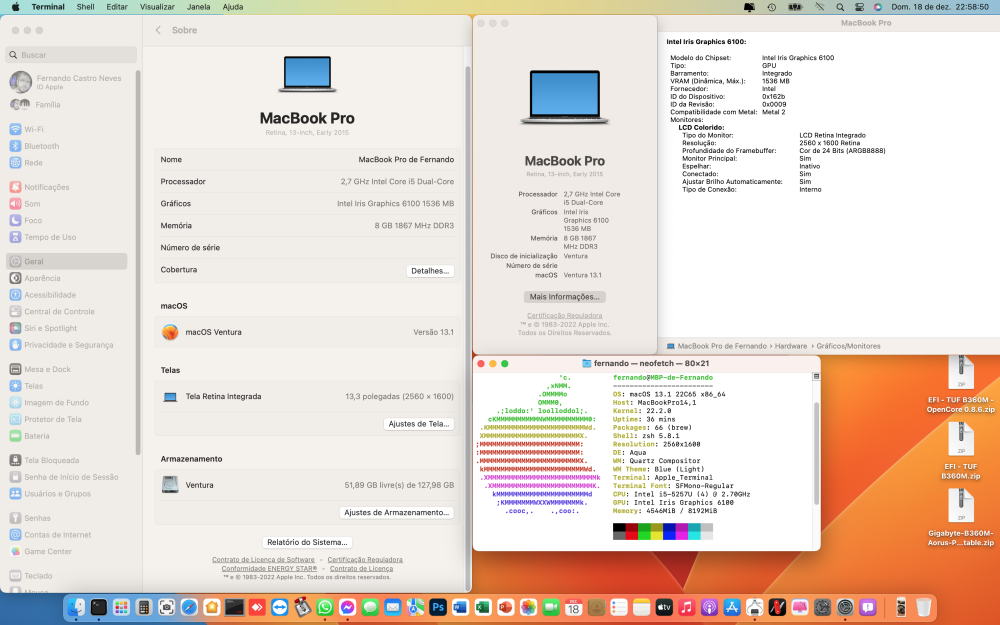Viewport: 1000px width, 625px height.
Task: Open Certificação Reguladora in small About window
Action: [x=564, y=316]
